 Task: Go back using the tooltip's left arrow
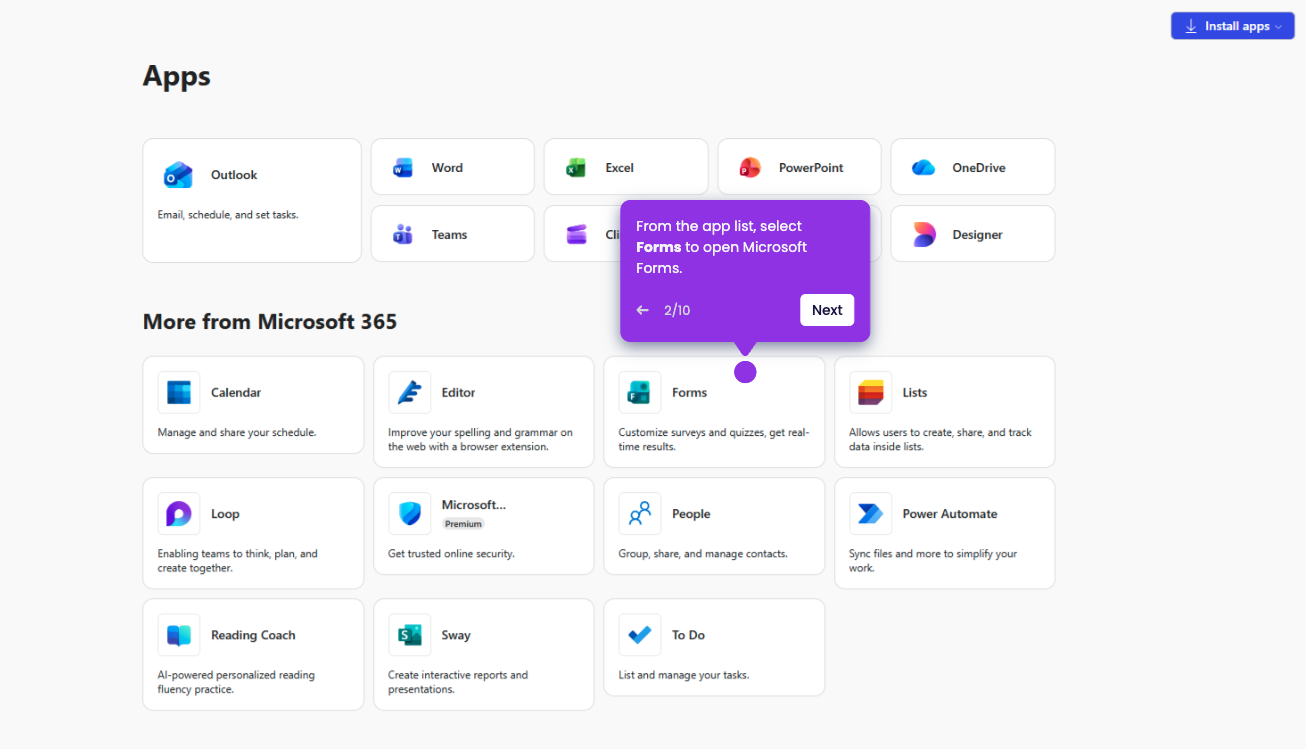click(x=643, y=310)
